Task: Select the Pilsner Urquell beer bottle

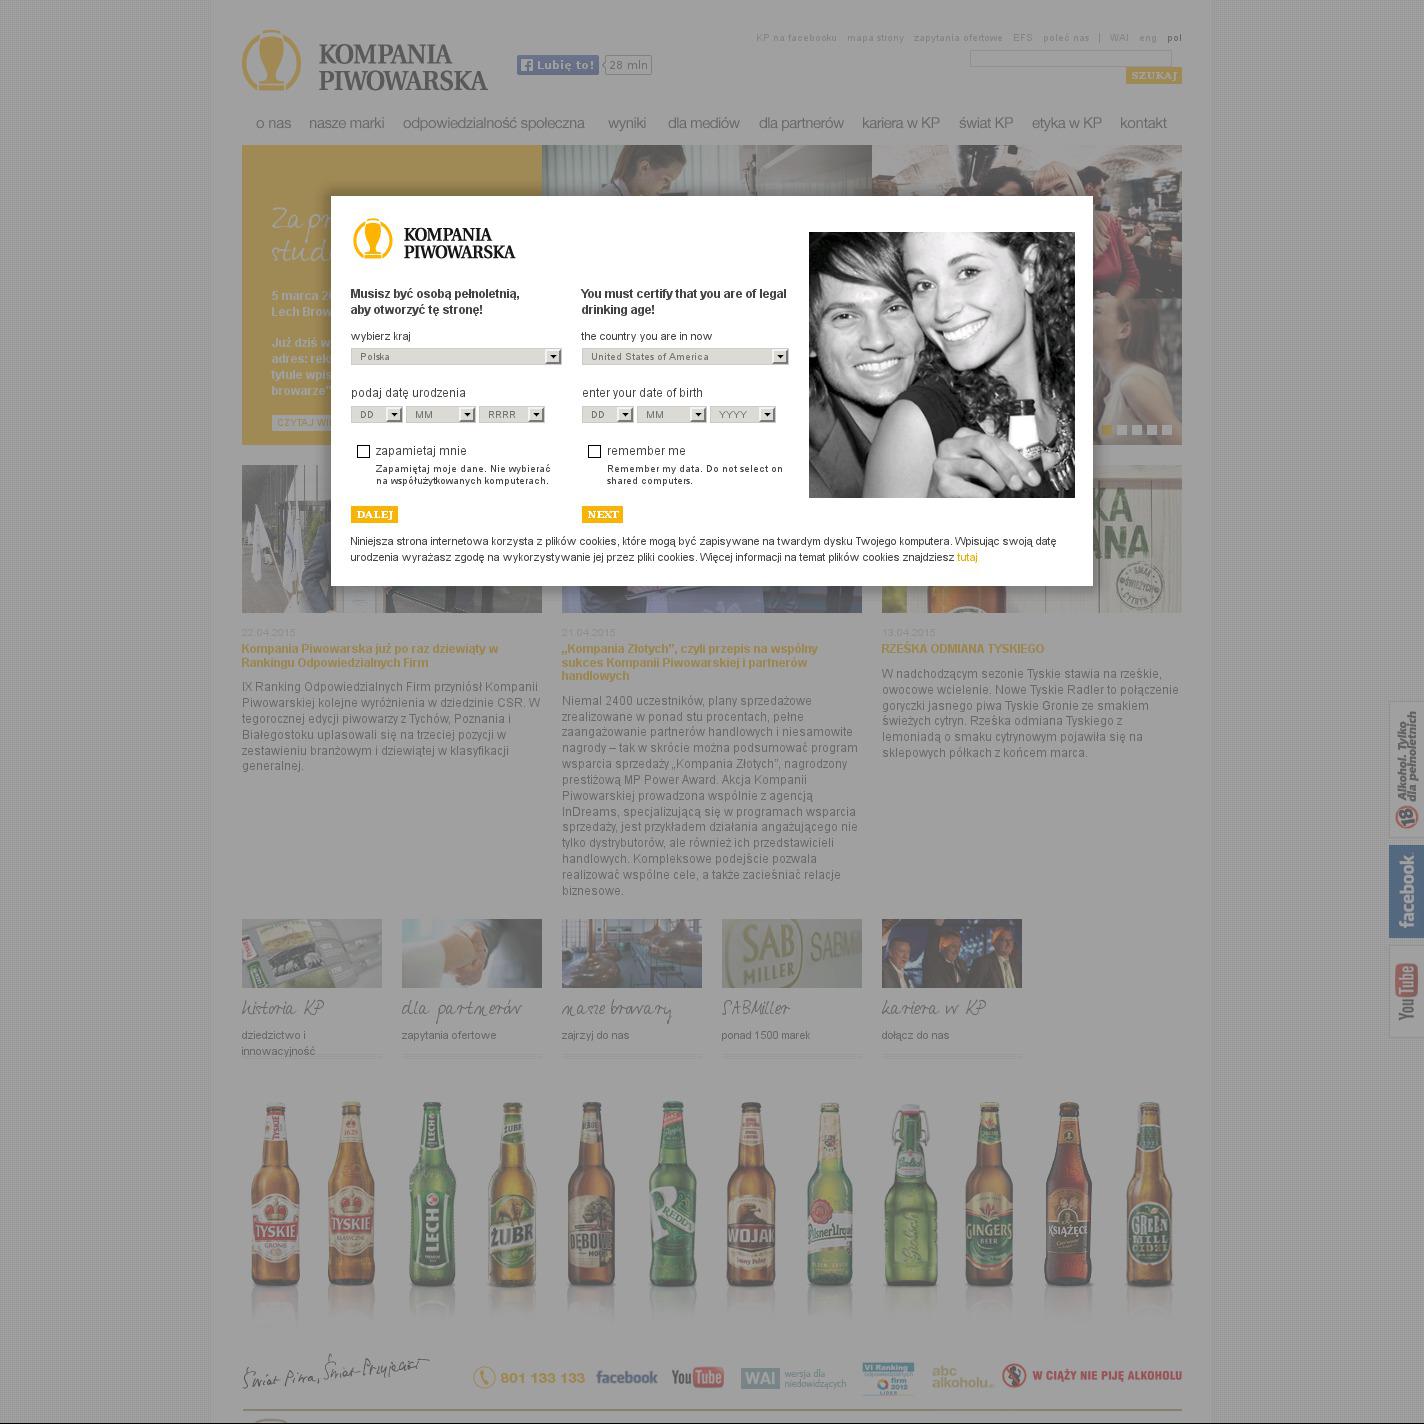Action: (829, 1195)
